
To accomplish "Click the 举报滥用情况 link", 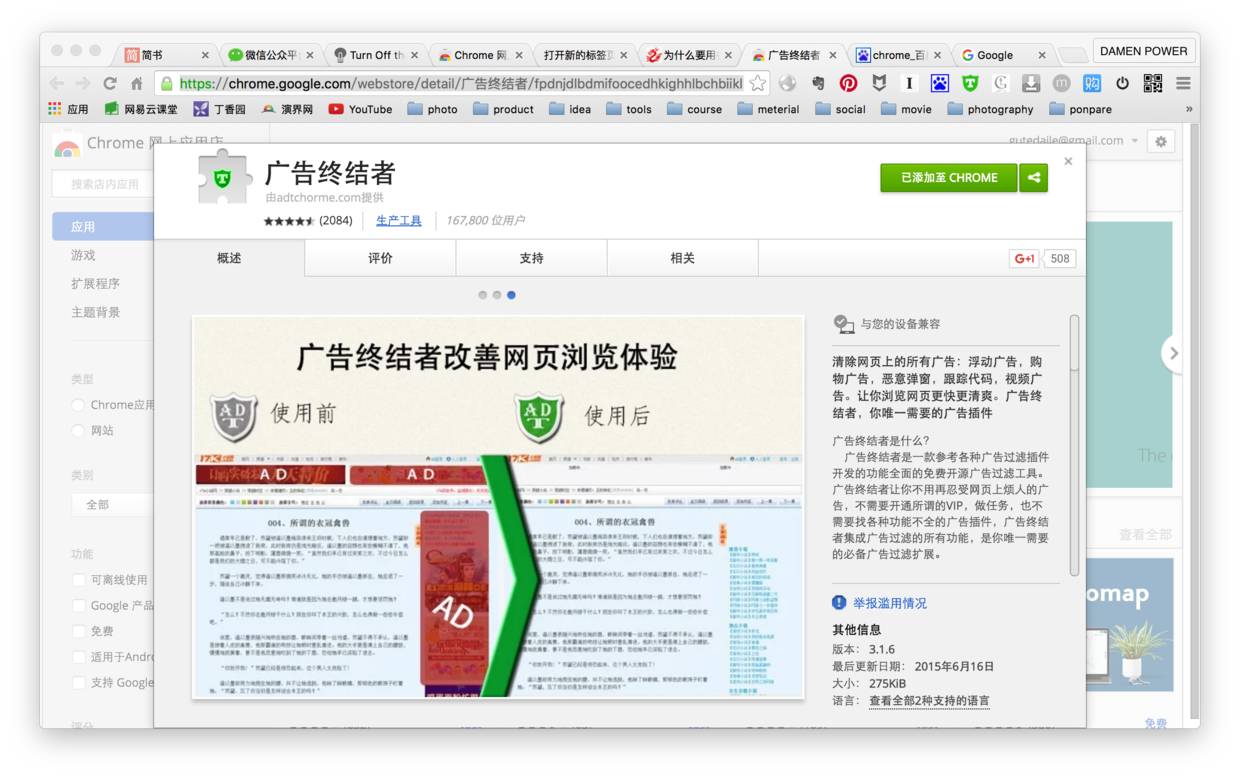I will pos(889,603).
